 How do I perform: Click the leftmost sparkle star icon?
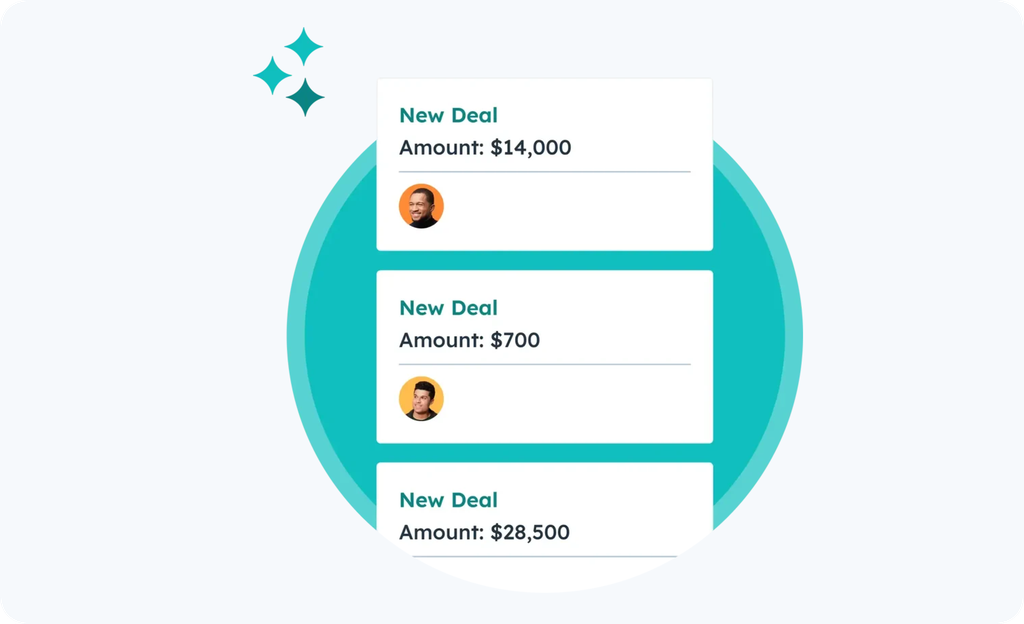pos(271,76)
